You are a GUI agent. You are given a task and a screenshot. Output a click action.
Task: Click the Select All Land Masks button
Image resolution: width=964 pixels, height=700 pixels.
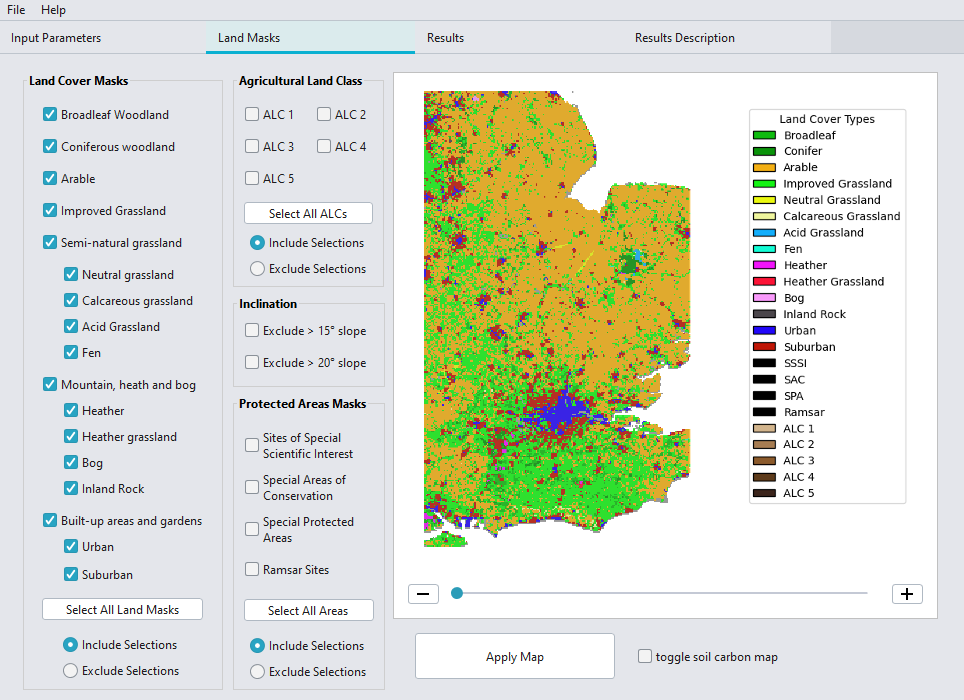pyautogui.click(x=122, y=610)
